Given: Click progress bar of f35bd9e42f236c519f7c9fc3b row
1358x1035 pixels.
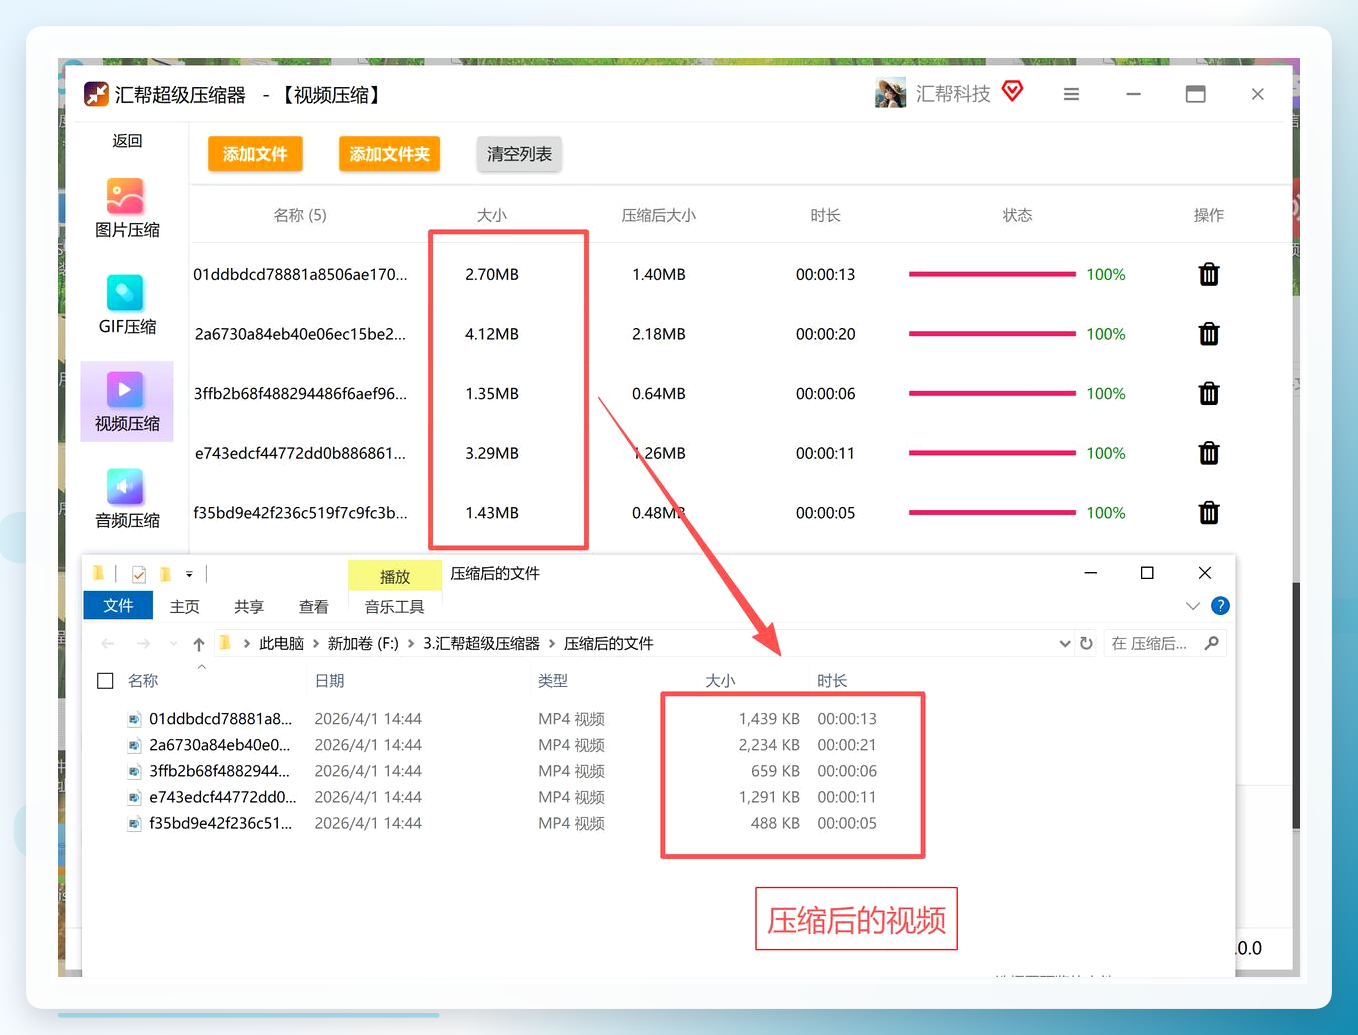Looking at the screenshot, I should 992,513.
